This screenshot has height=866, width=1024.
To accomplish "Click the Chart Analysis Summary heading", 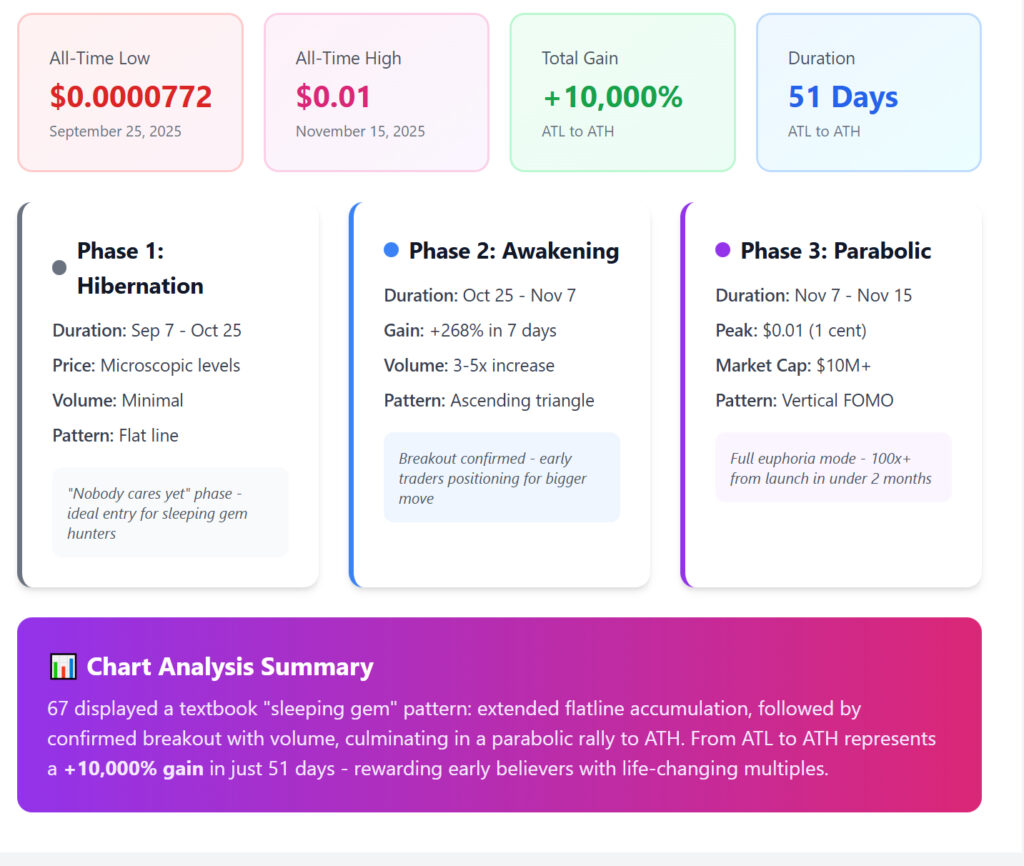I will click(x=230, y=667).
